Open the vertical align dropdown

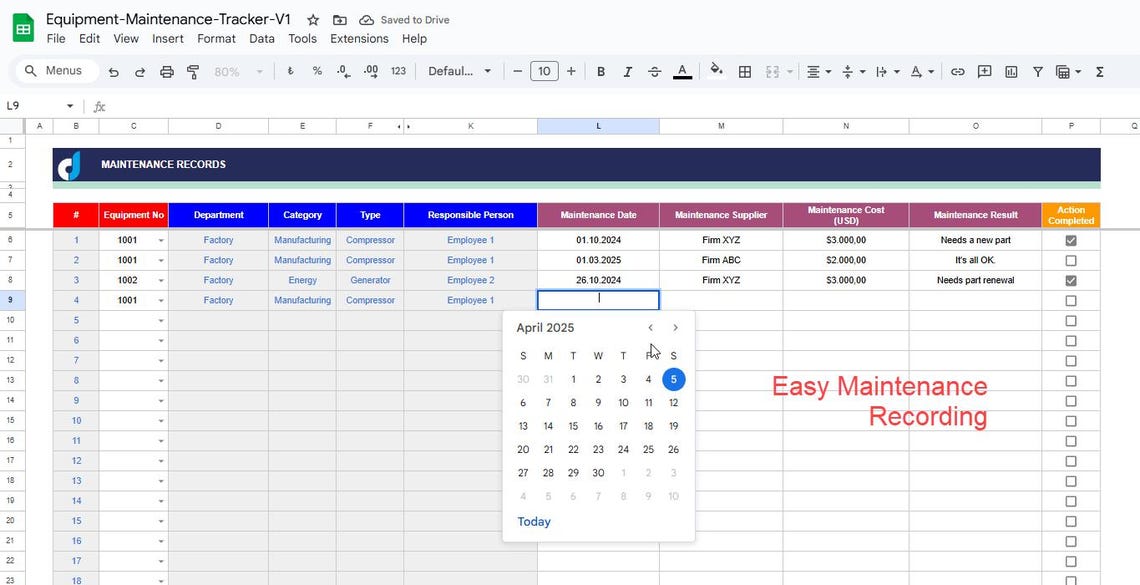(x=853, y=71)
